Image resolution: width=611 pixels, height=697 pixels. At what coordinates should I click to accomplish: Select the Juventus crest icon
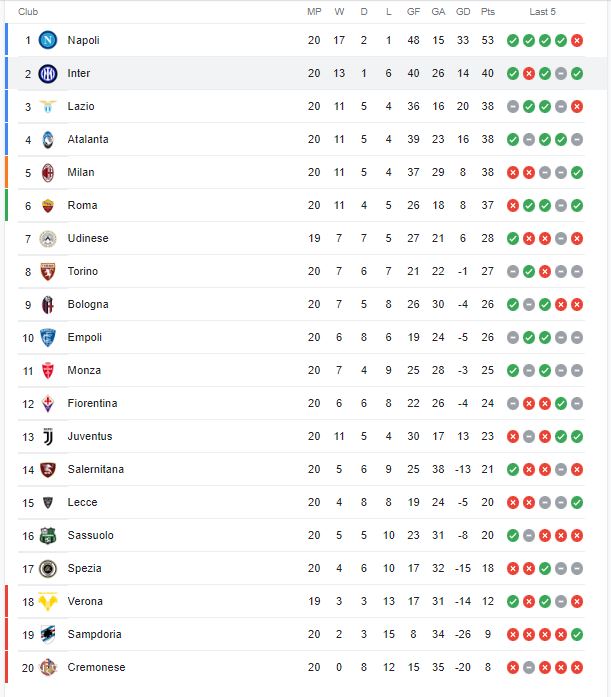[x=48, y=437]
